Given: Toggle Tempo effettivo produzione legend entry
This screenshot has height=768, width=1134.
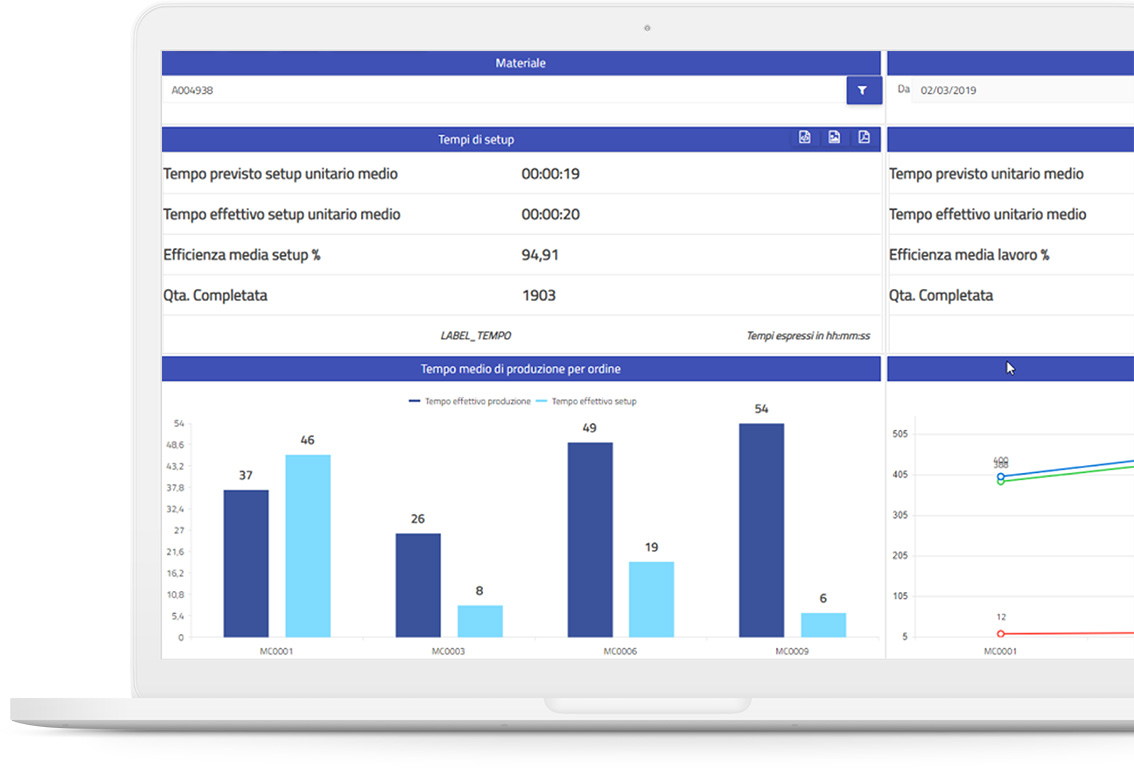Looking at the screenshot, I should click(469, 401).
